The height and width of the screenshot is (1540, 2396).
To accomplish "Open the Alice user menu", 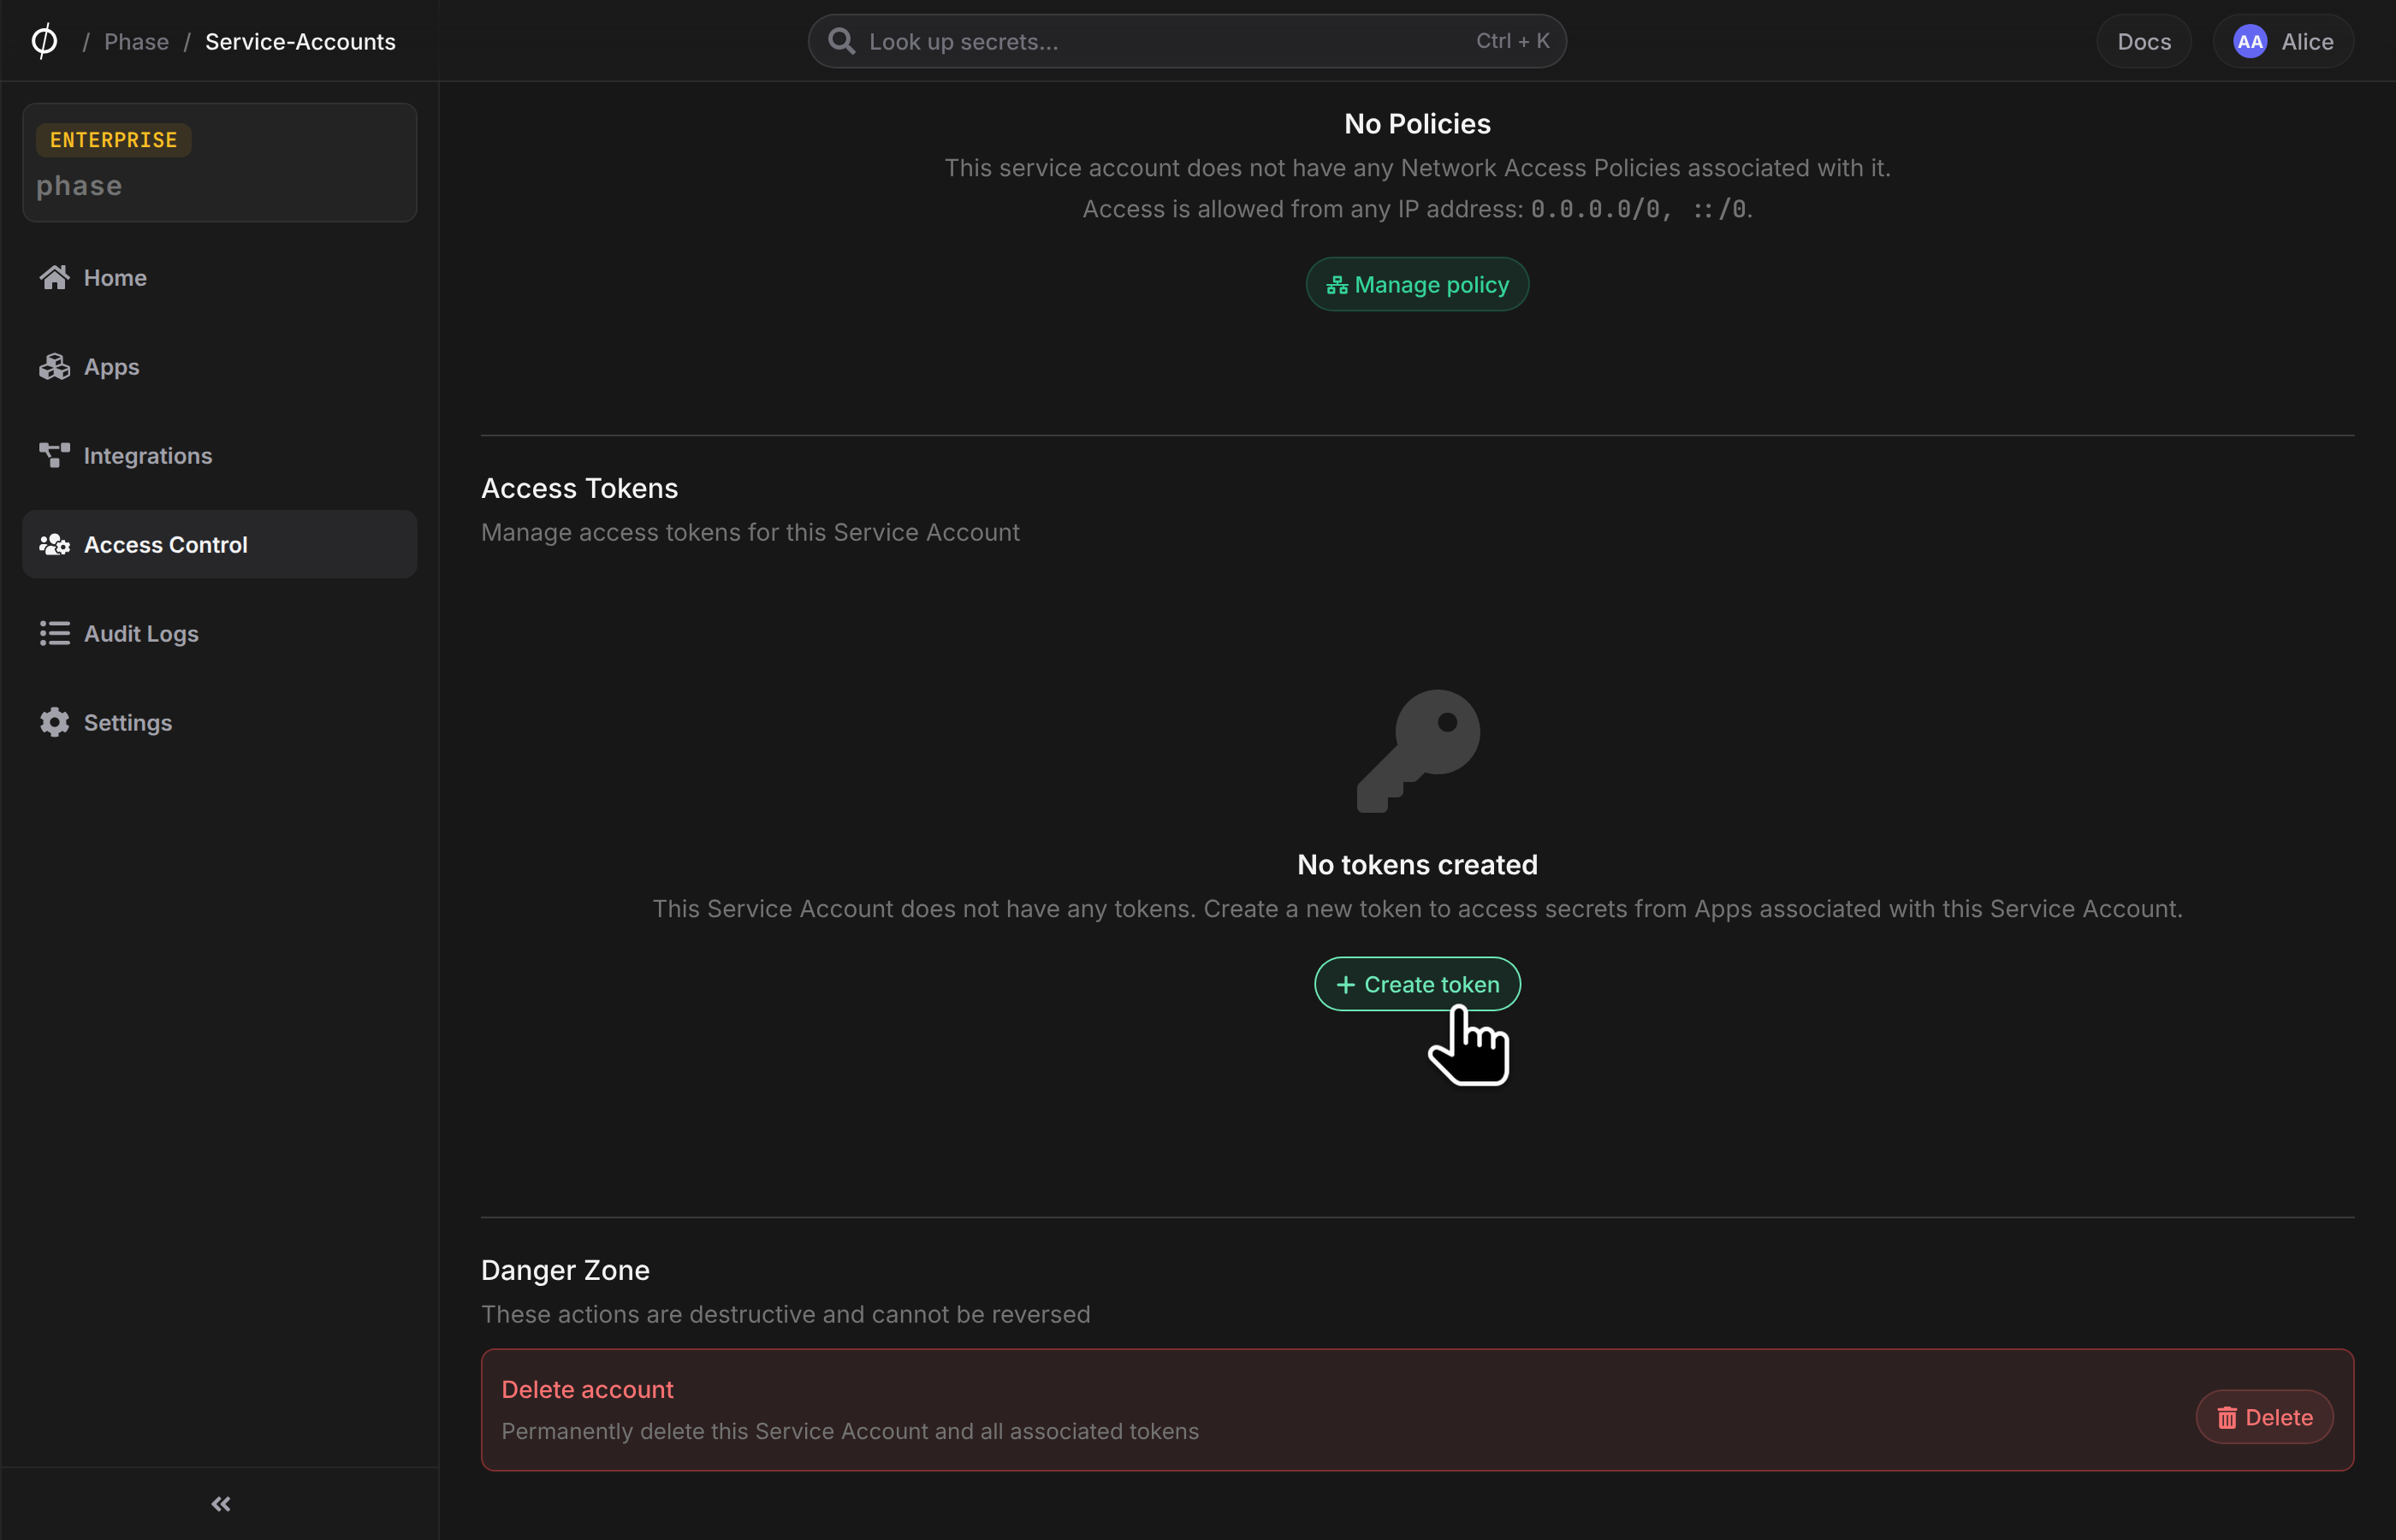I will coord(2282,41).
